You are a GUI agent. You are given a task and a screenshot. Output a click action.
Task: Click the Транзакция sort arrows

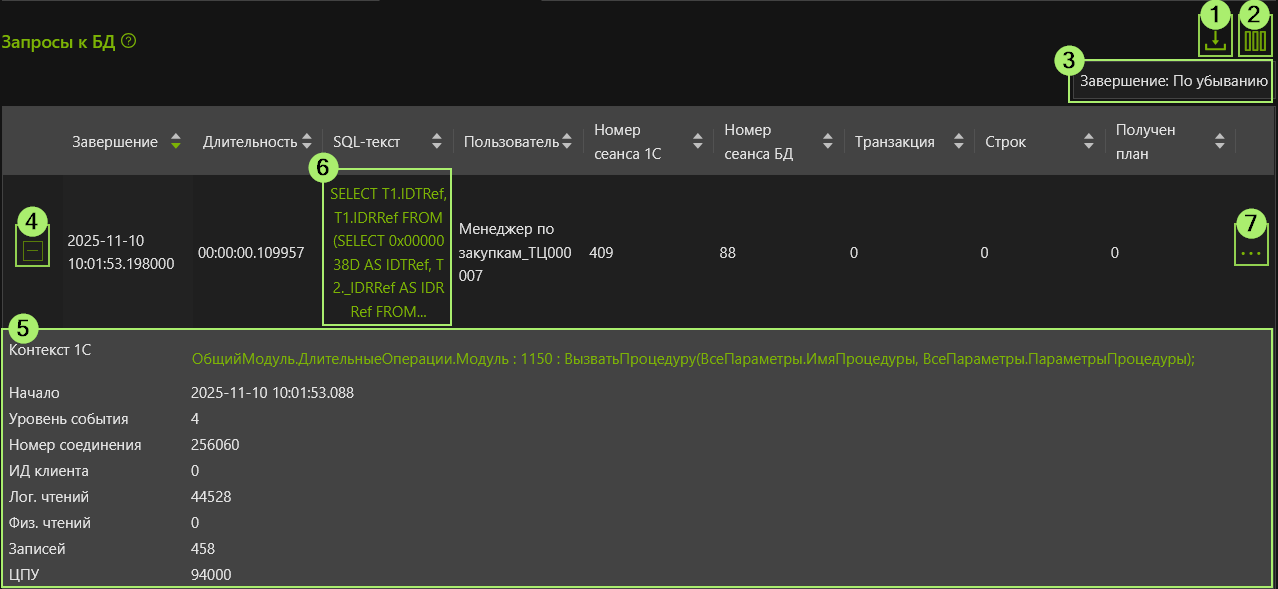(959, 142)
